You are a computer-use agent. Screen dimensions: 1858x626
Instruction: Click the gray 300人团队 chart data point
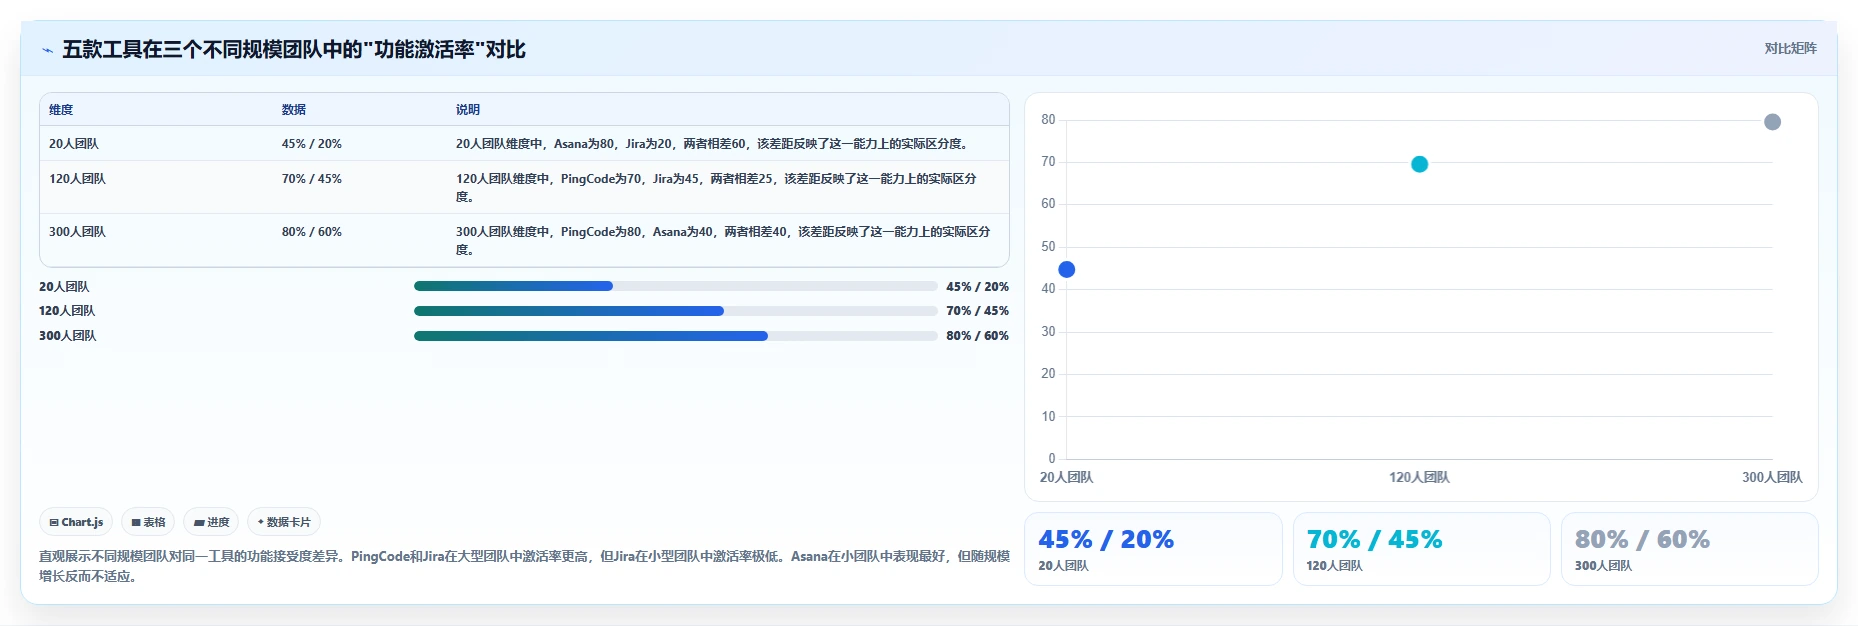pos(1772,122)
